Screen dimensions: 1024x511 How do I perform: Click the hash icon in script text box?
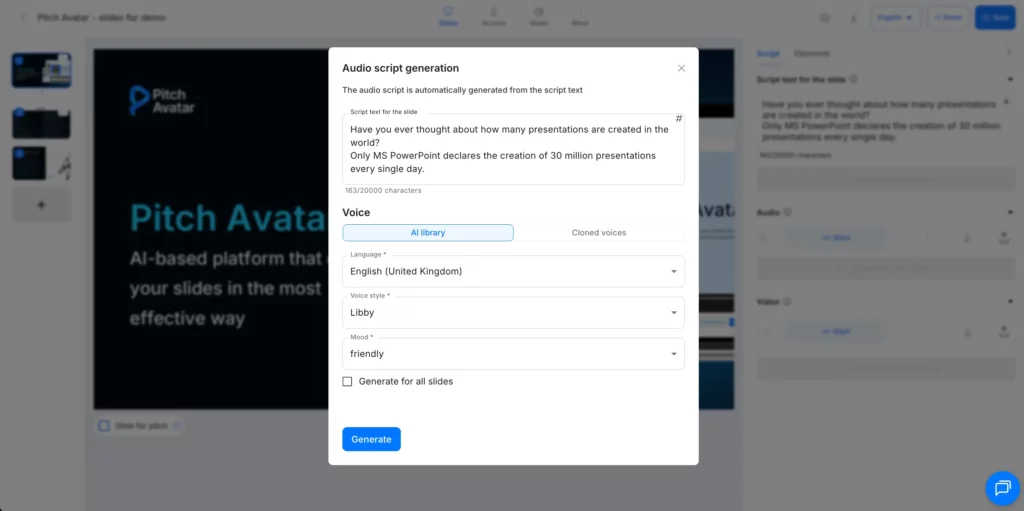[x=679, y=119]
